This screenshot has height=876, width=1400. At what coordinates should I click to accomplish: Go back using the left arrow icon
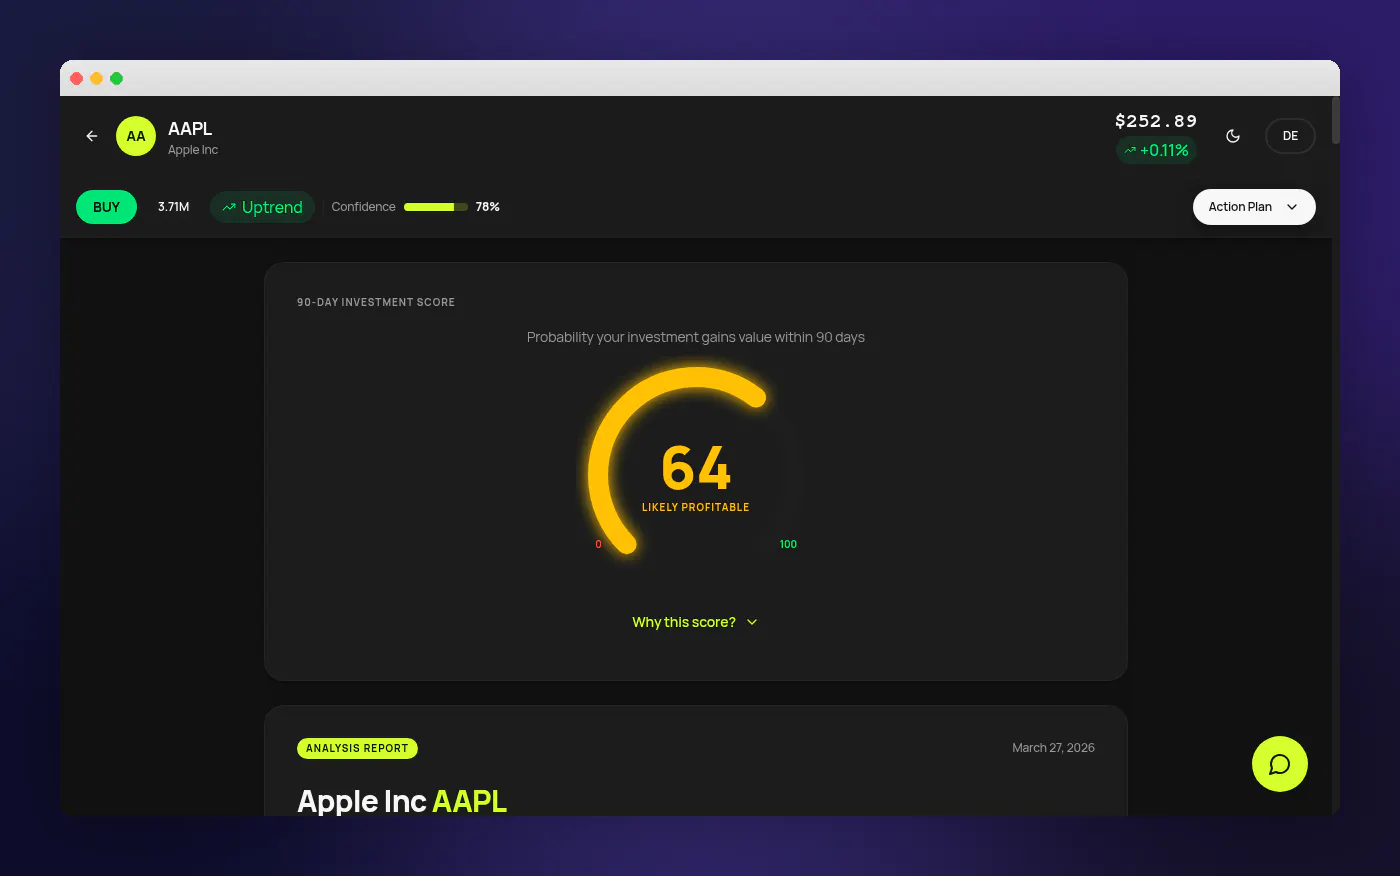[x=92, y=136]
